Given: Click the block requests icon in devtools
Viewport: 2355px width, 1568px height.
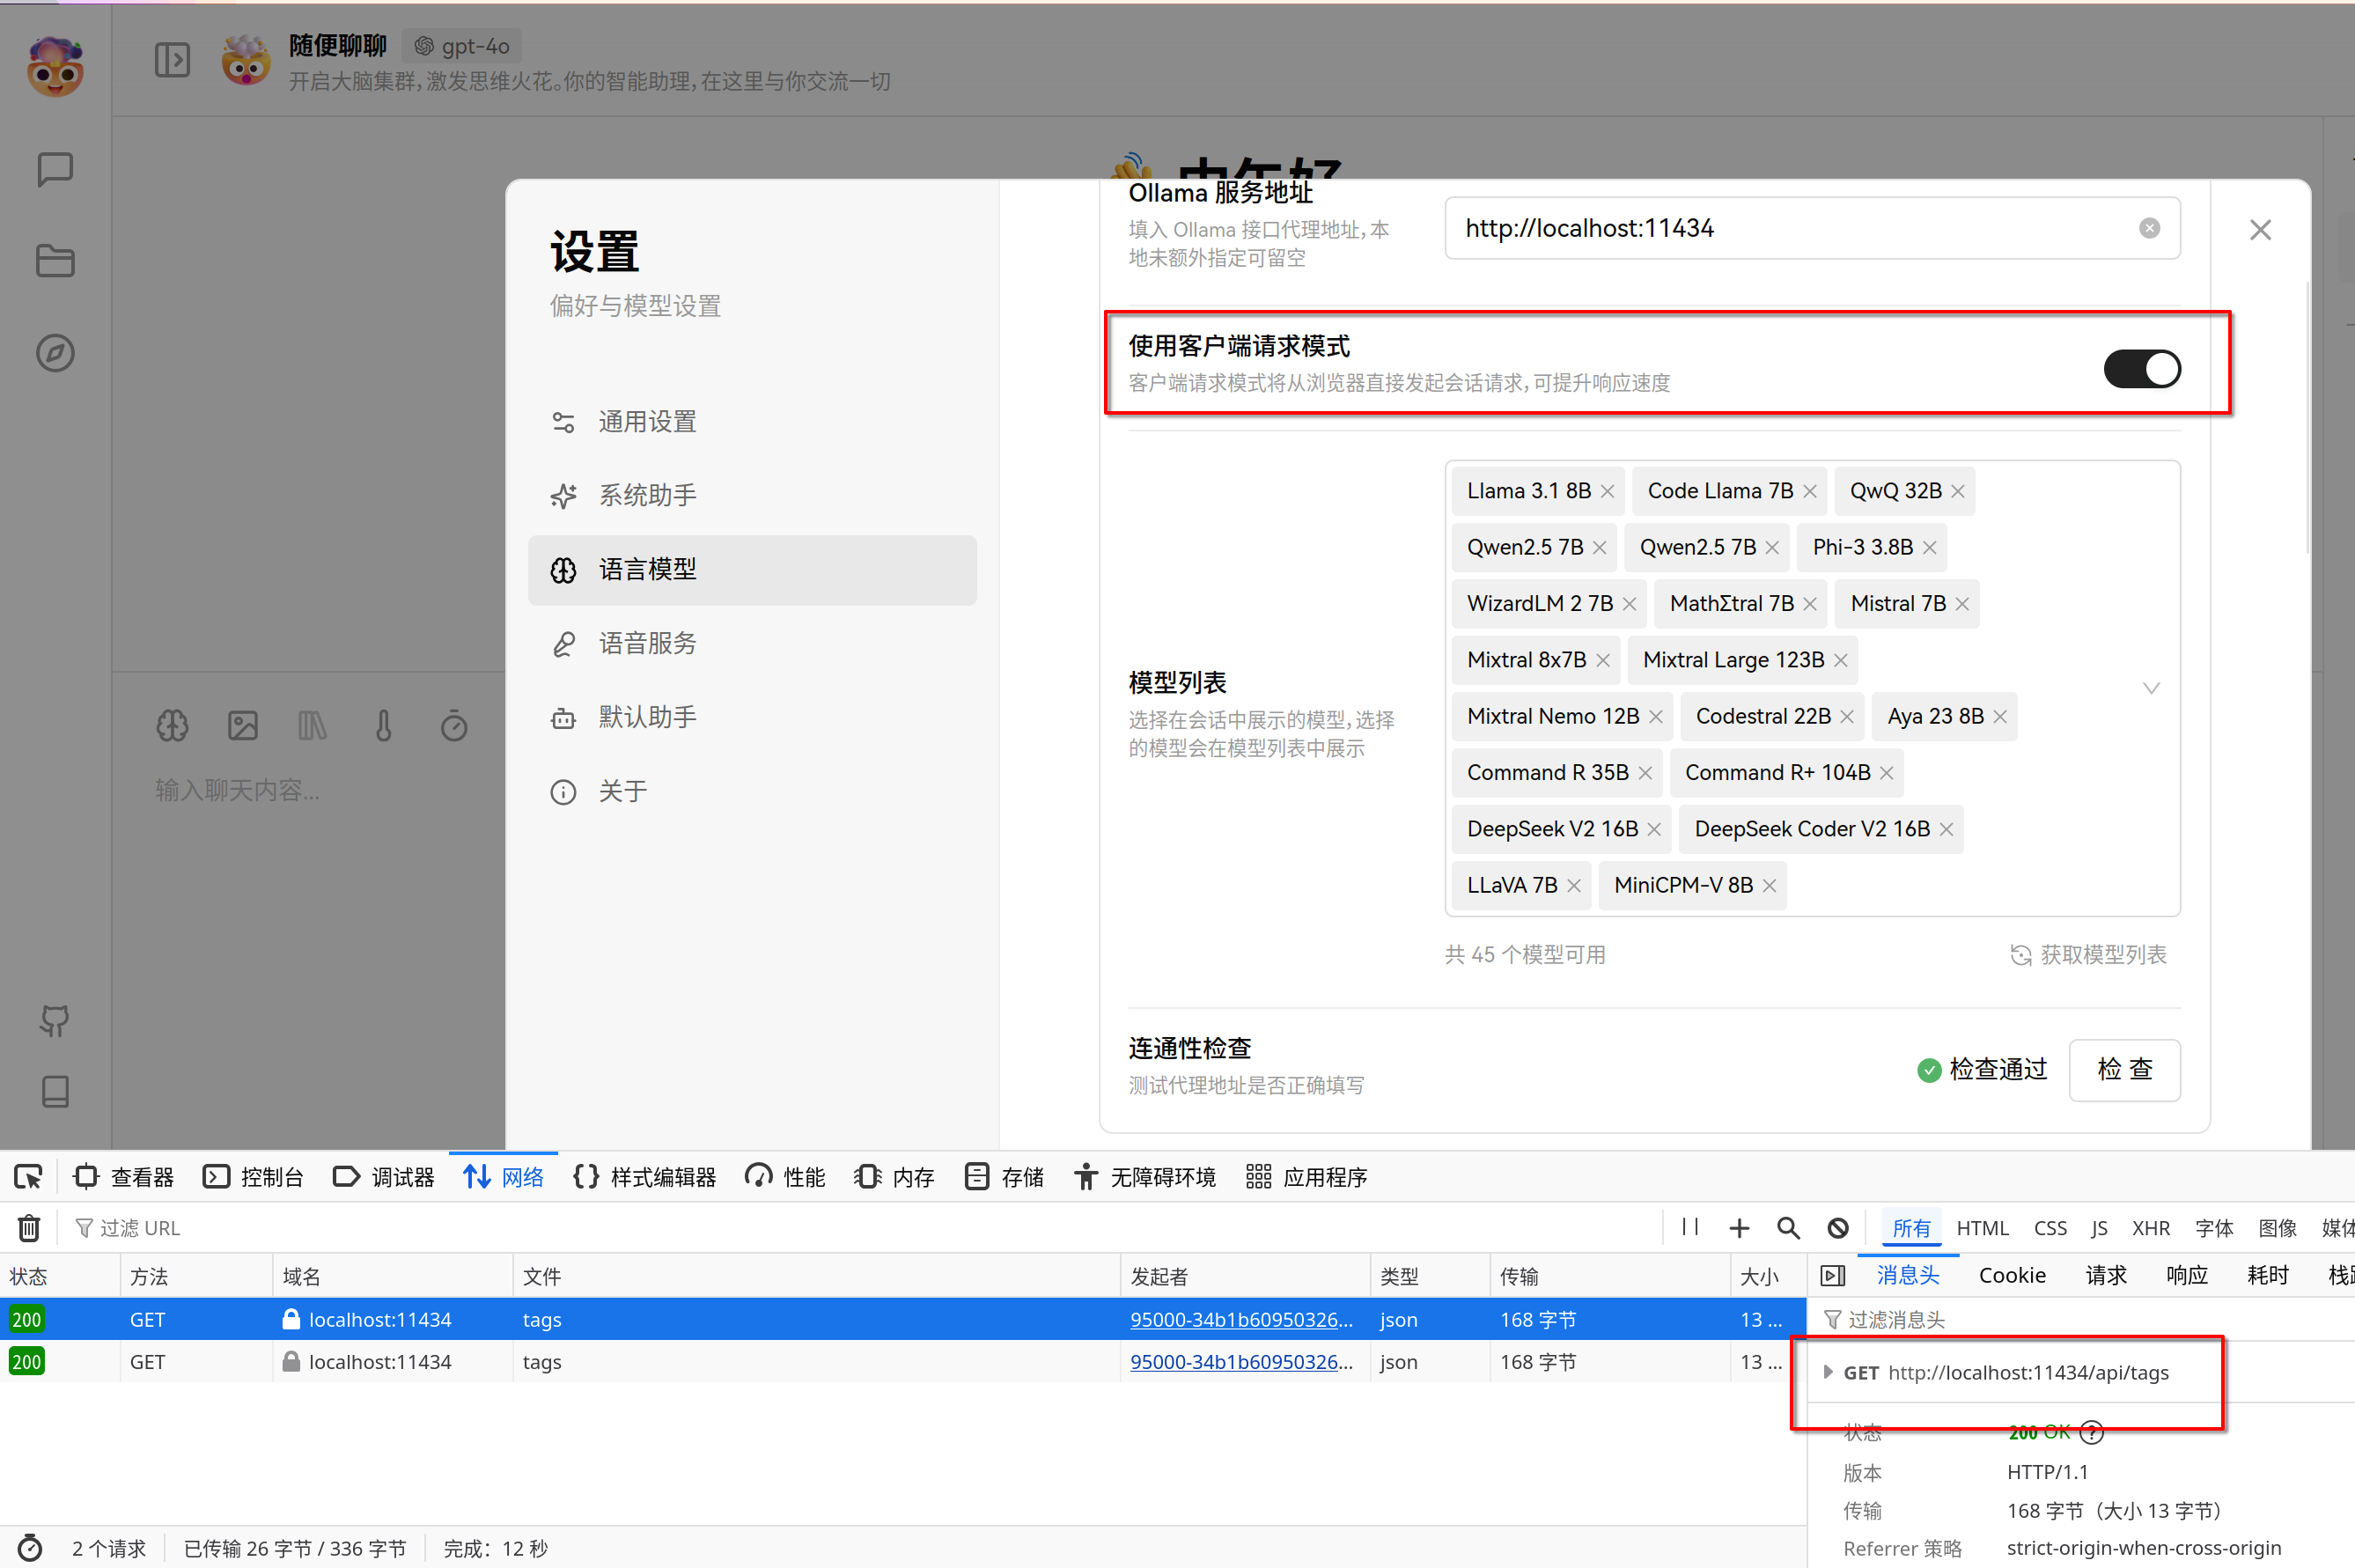Looking at the screenshot, I should coord(1838,1227).
